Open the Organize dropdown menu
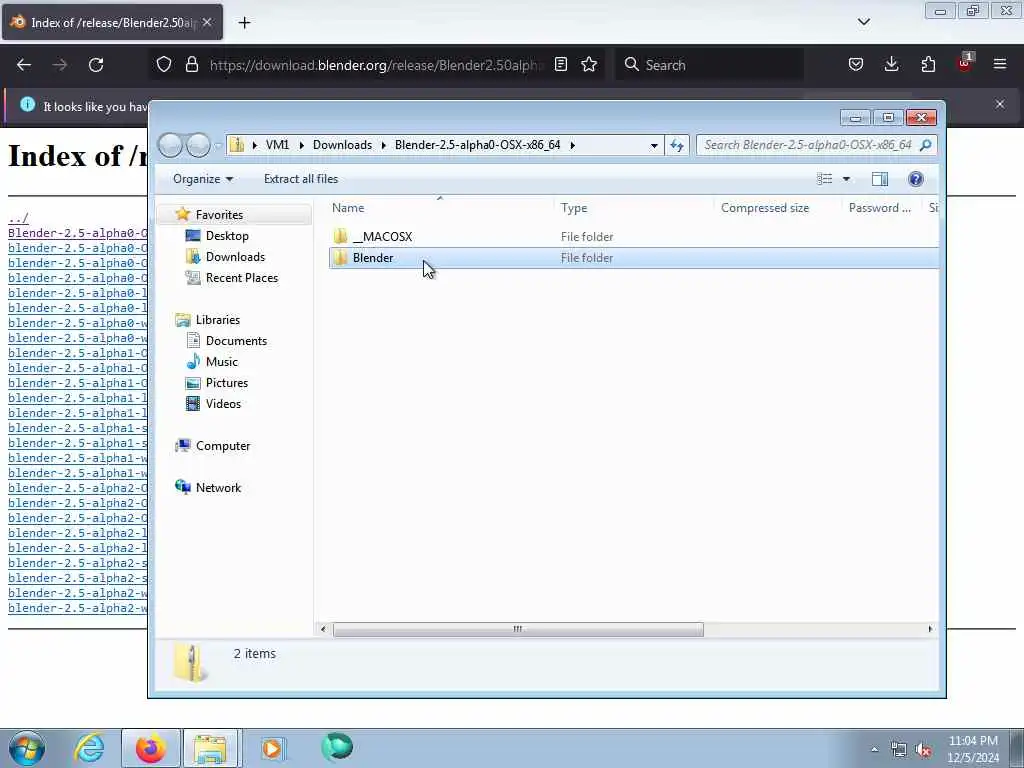The image size is (1024, 768). tap(202, 179)
